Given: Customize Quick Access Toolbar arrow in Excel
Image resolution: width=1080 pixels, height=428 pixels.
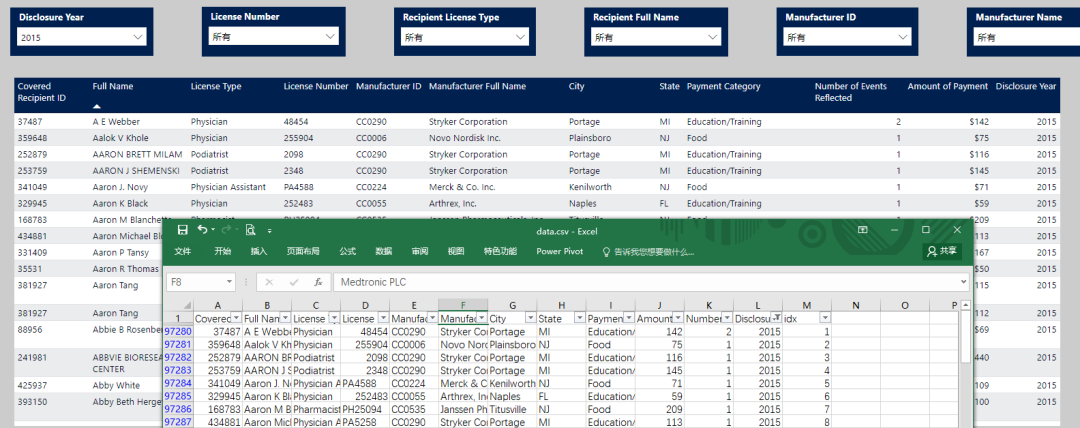Looking at the screenshot, I should click(x=269, y=231).
